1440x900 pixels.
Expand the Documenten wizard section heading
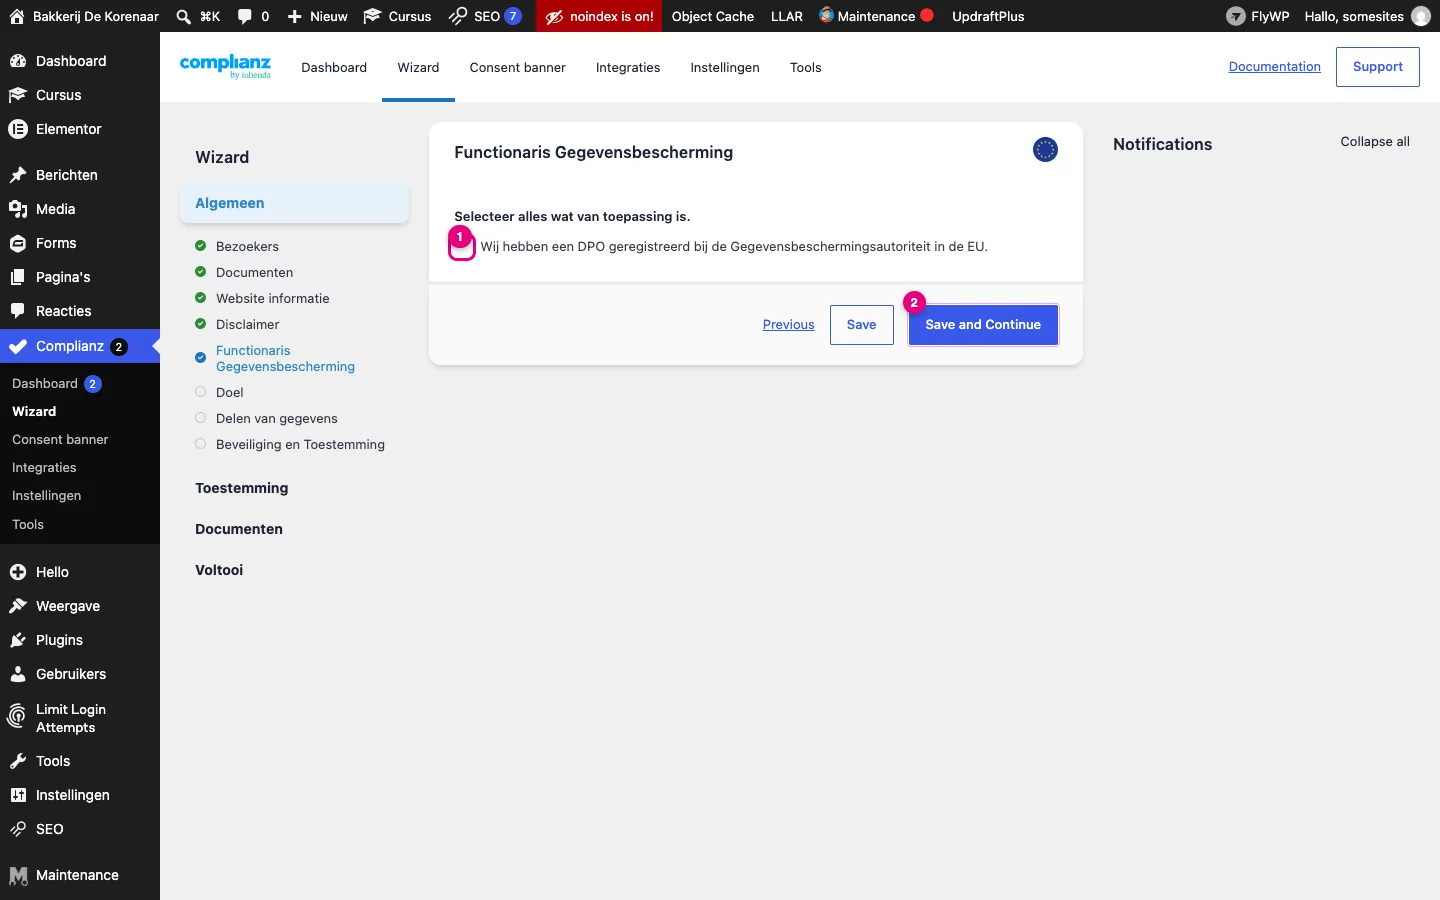click(238, 529)
